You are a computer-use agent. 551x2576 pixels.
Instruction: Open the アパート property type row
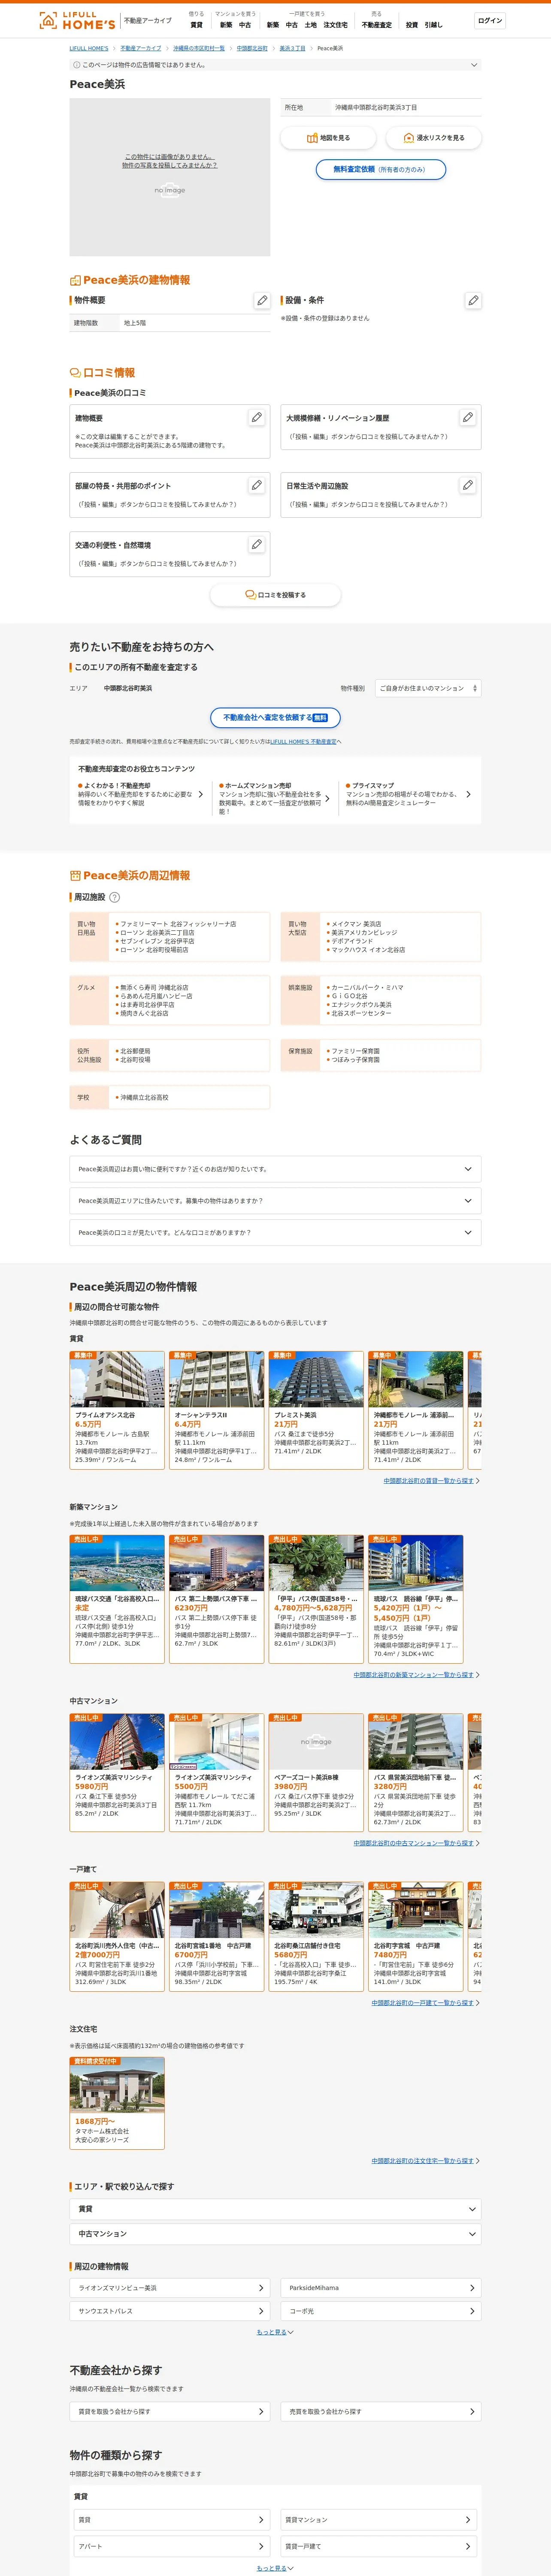pos(172,2546)
